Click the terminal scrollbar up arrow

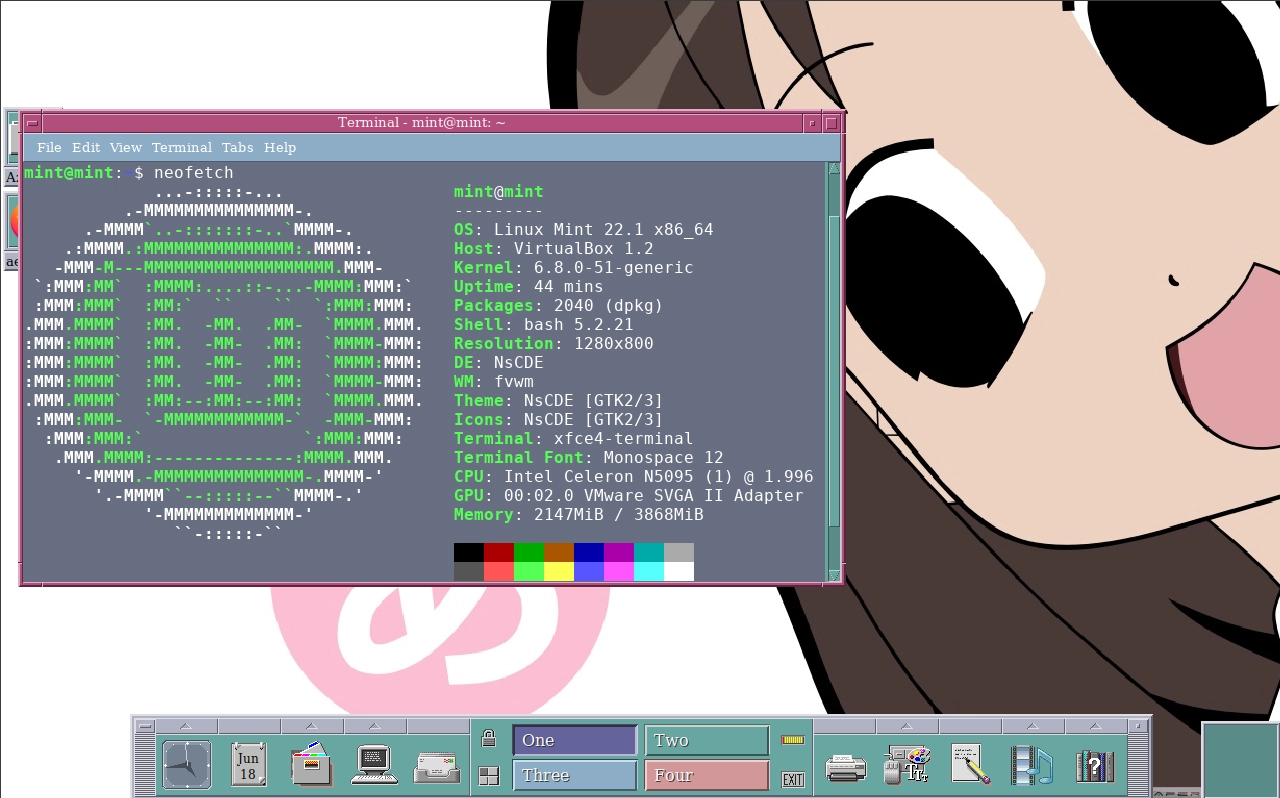tap(834, 169)
